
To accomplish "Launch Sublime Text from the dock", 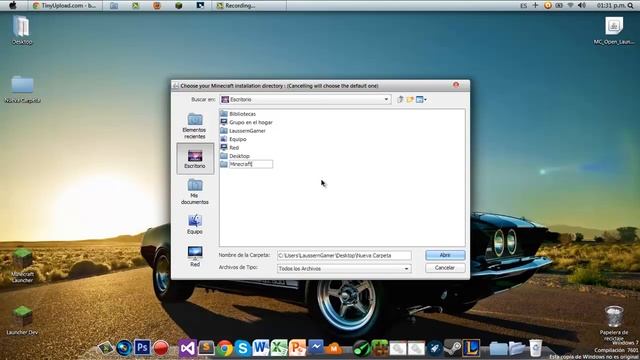I will pos(206,348).
